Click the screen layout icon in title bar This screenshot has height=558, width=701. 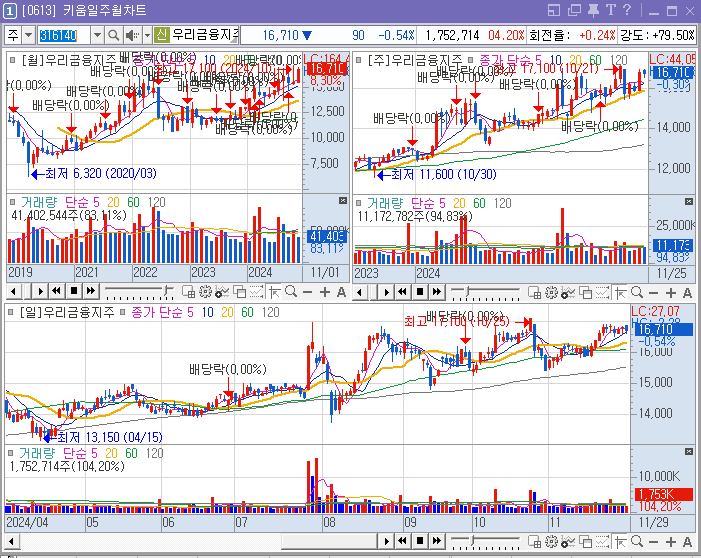coord(554,10)
